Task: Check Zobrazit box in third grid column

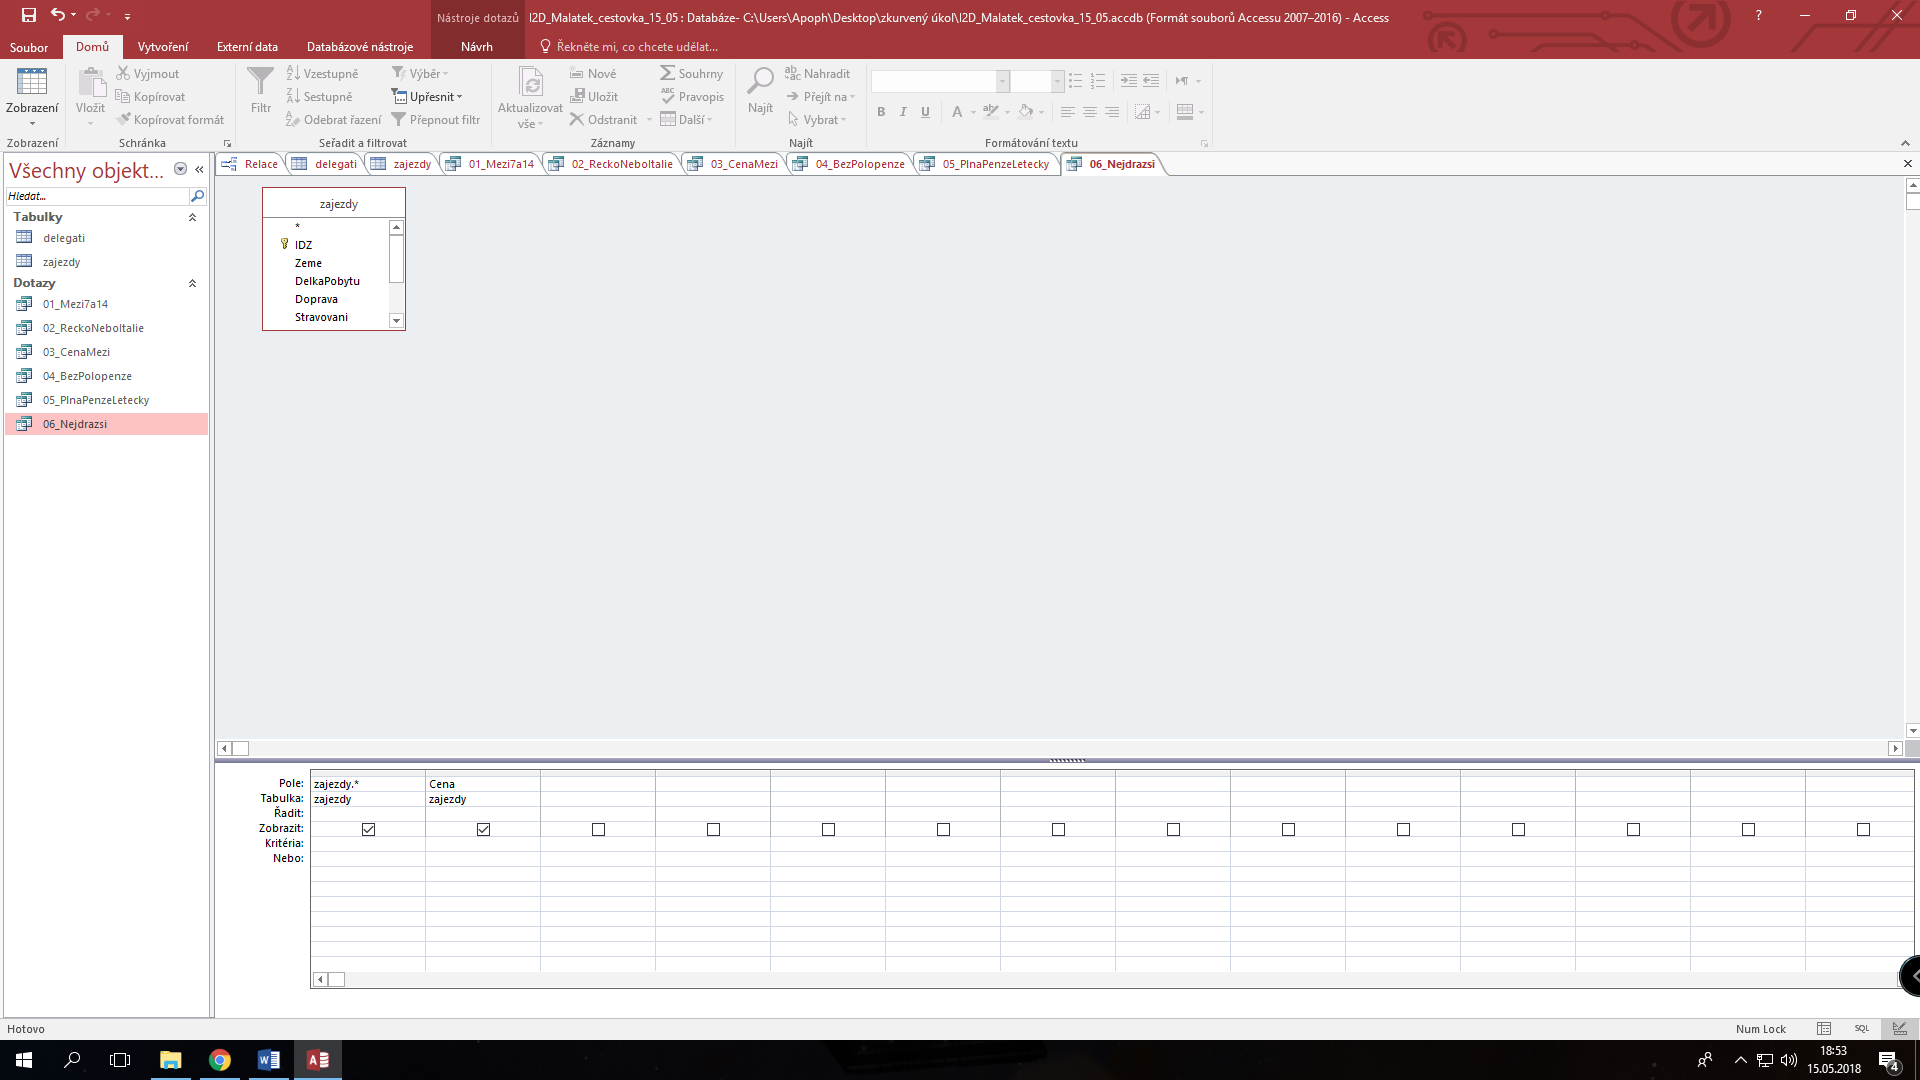Action: [598, 829]
